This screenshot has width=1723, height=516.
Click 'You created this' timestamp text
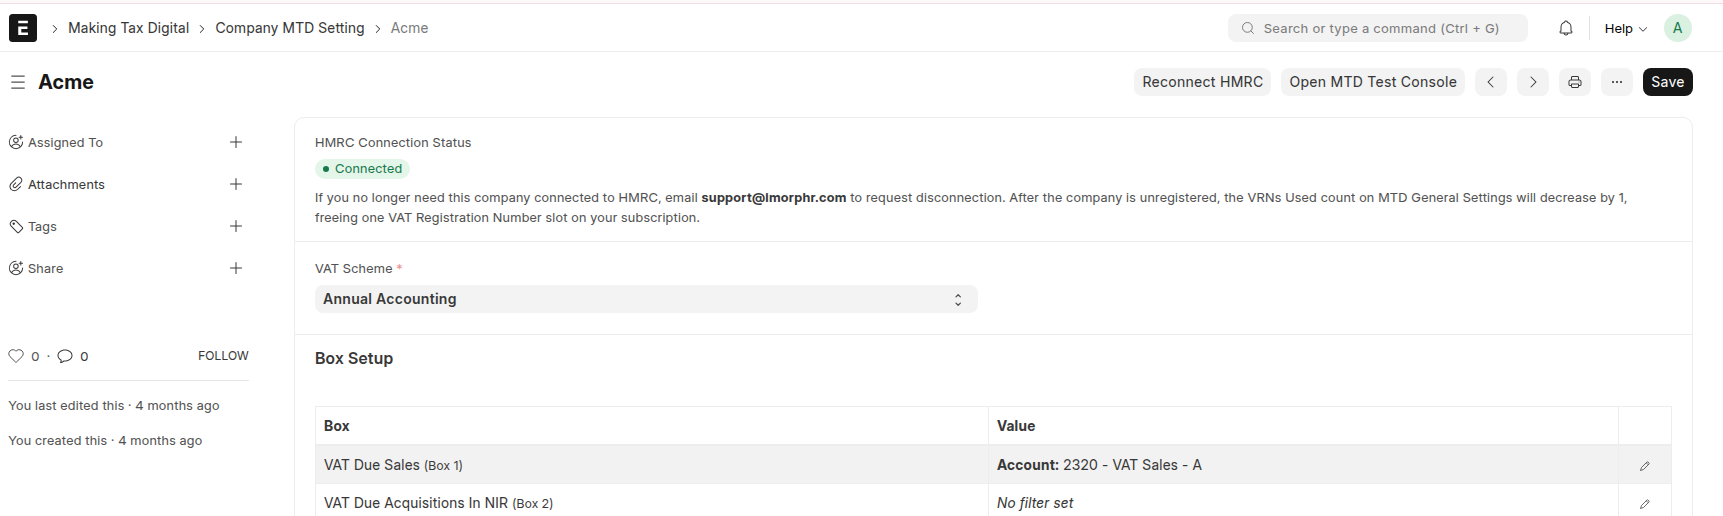click(105, 441)
